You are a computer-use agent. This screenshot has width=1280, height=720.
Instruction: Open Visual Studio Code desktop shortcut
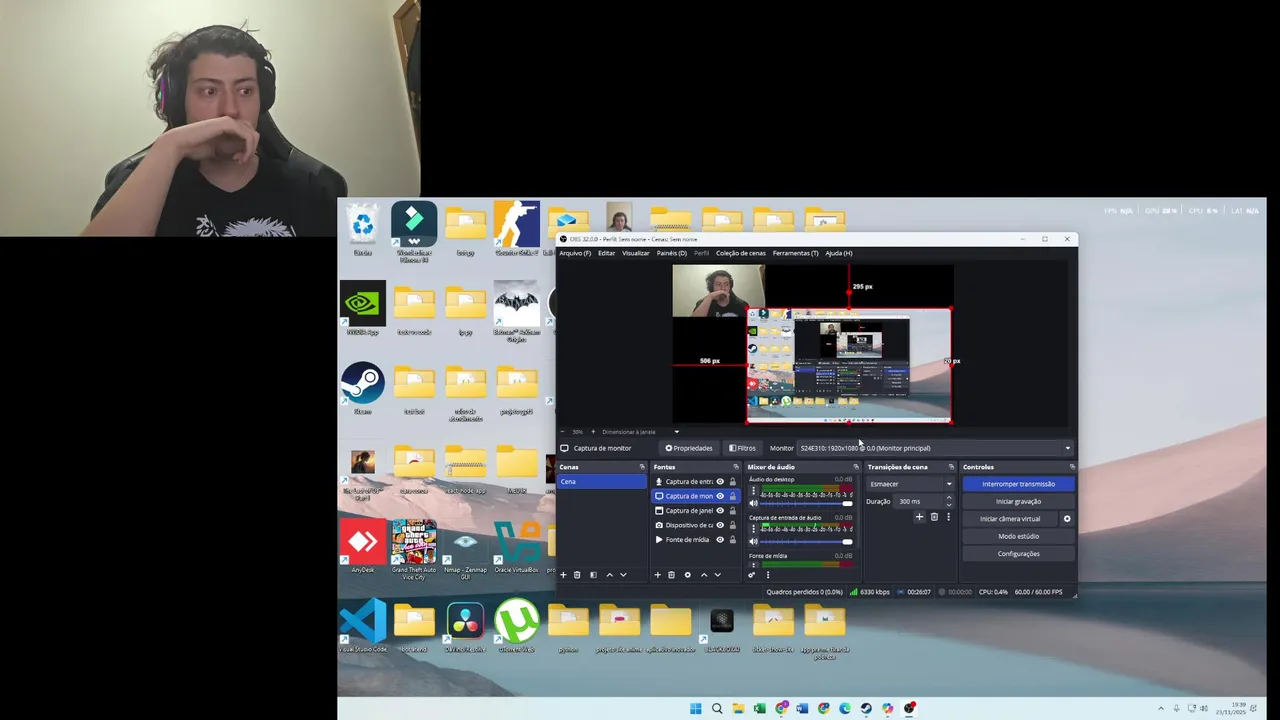[363, 626]
